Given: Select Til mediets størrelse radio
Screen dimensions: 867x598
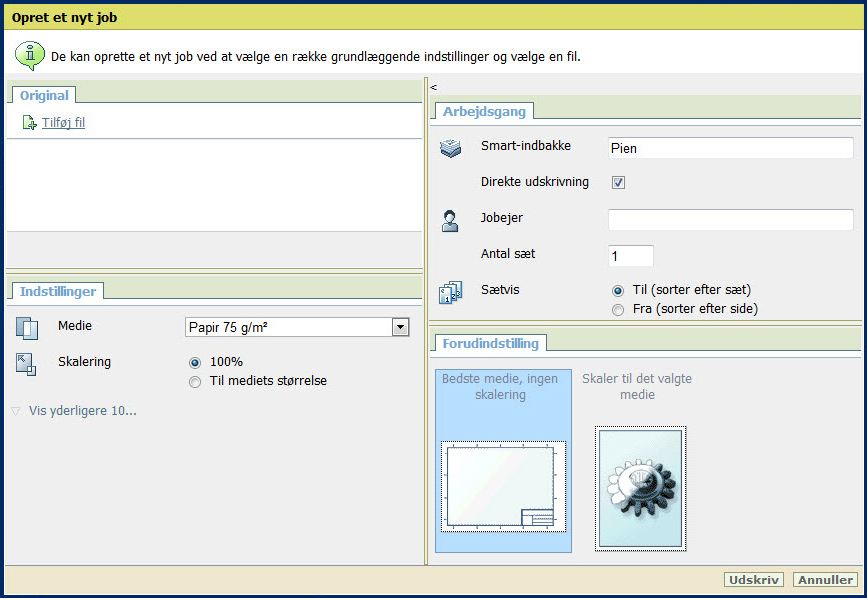Looking at the screenshot, I should (x=195, y=382).
